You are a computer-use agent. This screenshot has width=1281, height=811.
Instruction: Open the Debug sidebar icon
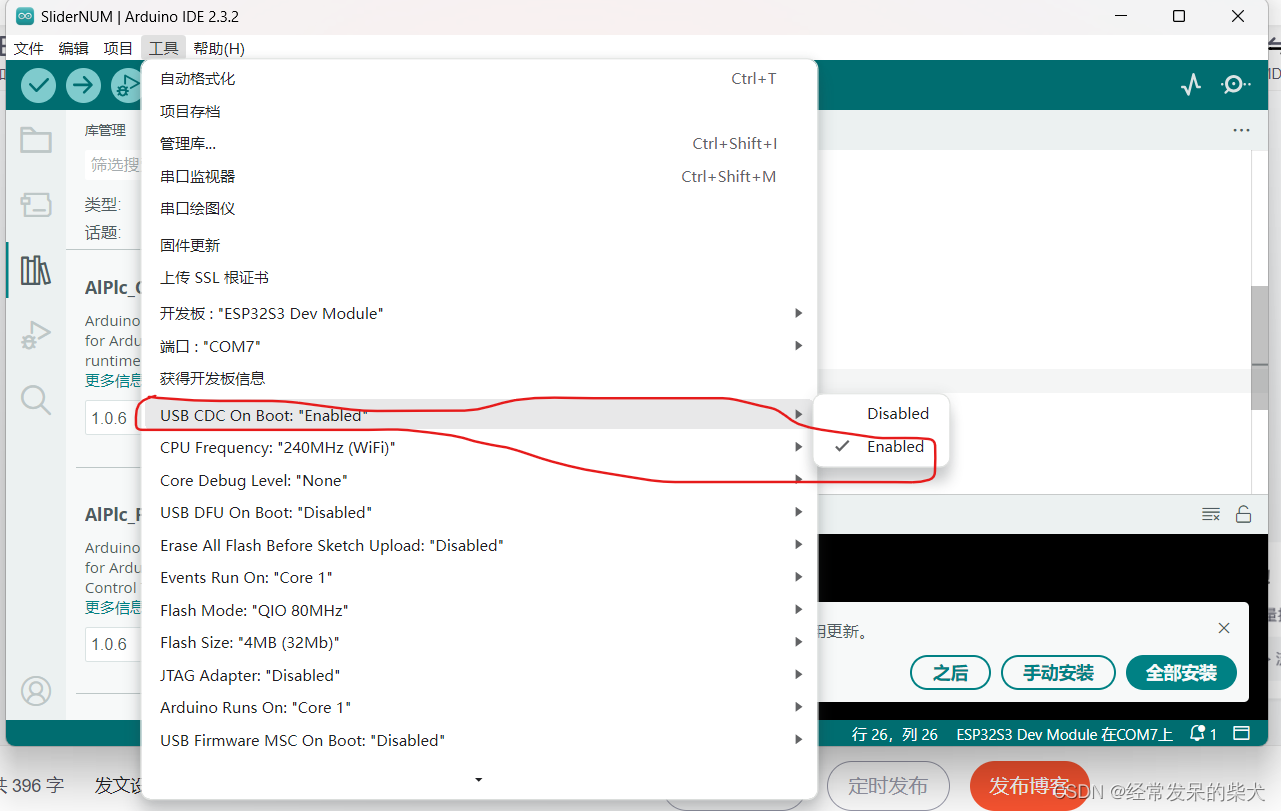36,335
